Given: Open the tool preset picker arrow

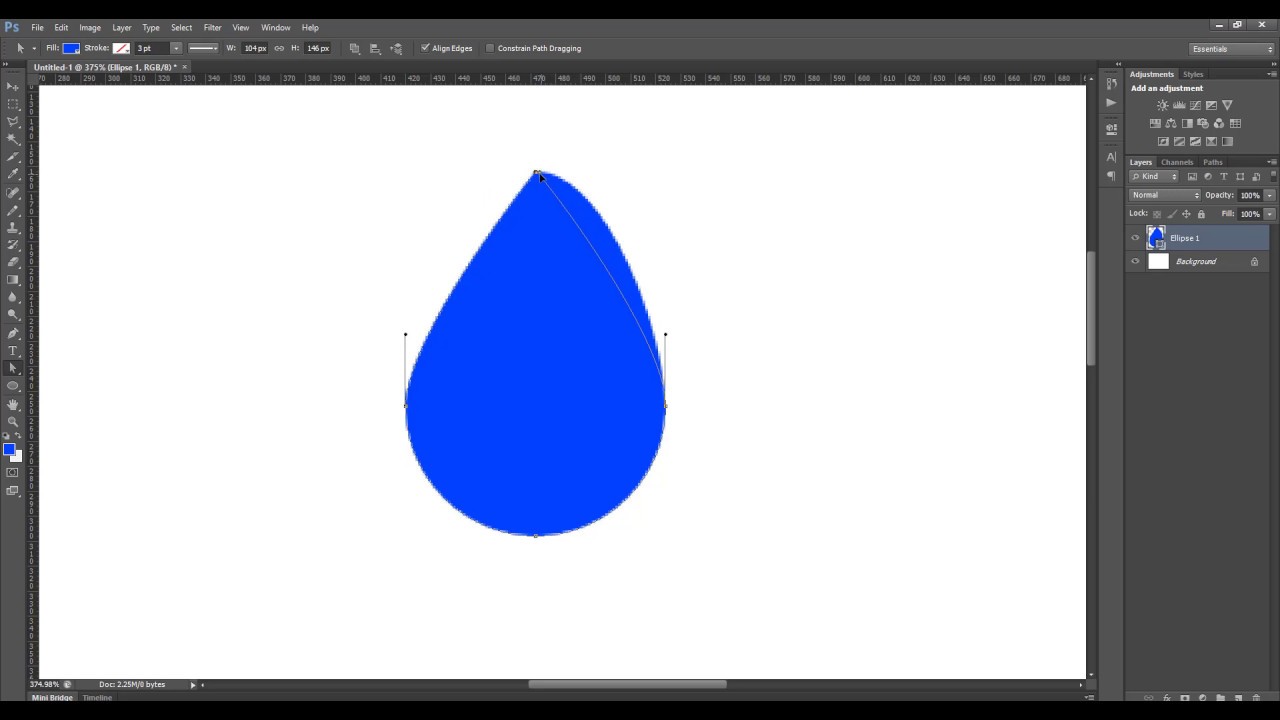Looking at the screenshot, I should click(34, 48).
